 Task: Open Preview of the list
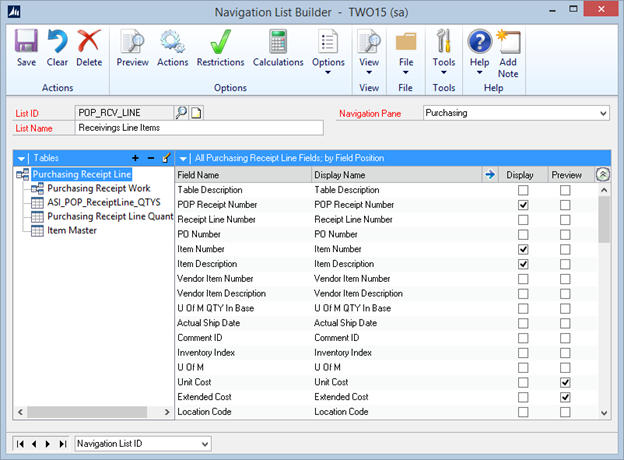click(133, 47)
